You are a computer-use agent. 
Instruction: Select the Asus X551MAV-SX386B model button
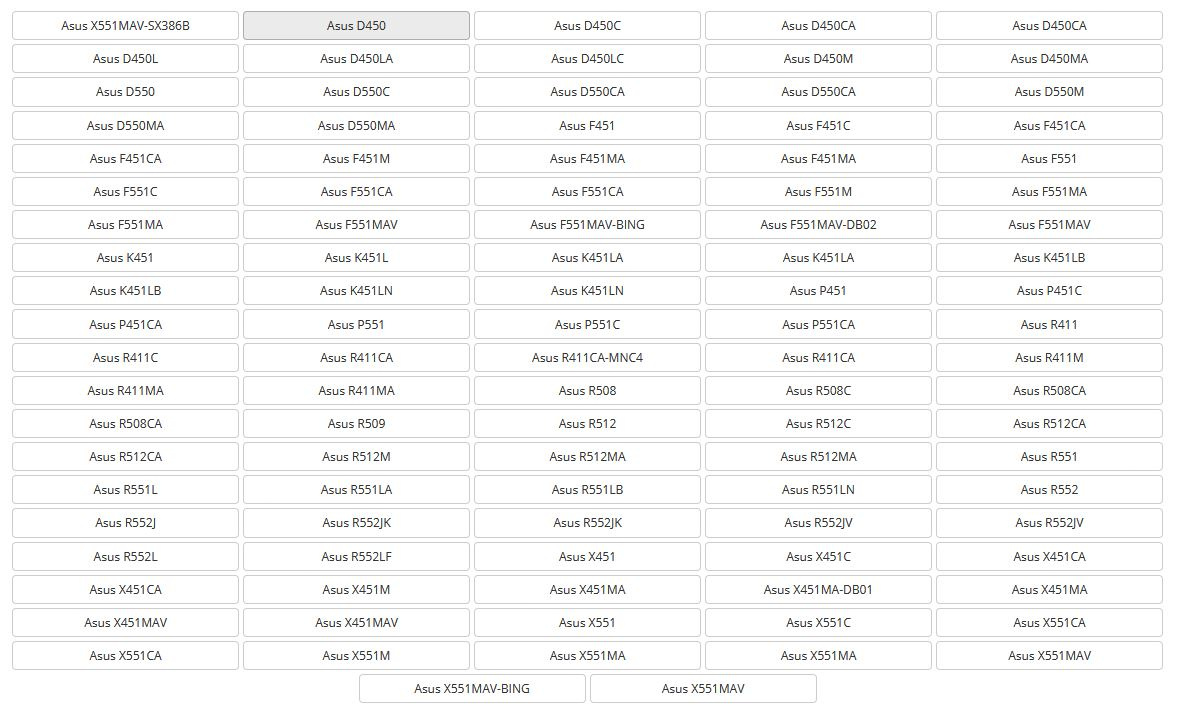(125, 26)
